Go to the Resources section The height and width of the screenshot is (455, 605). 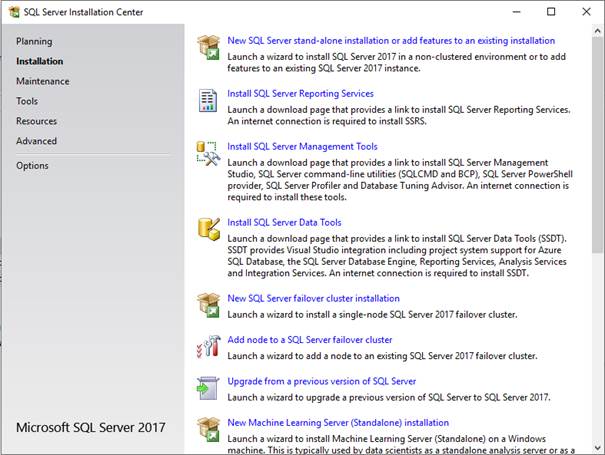coord(36,121)
